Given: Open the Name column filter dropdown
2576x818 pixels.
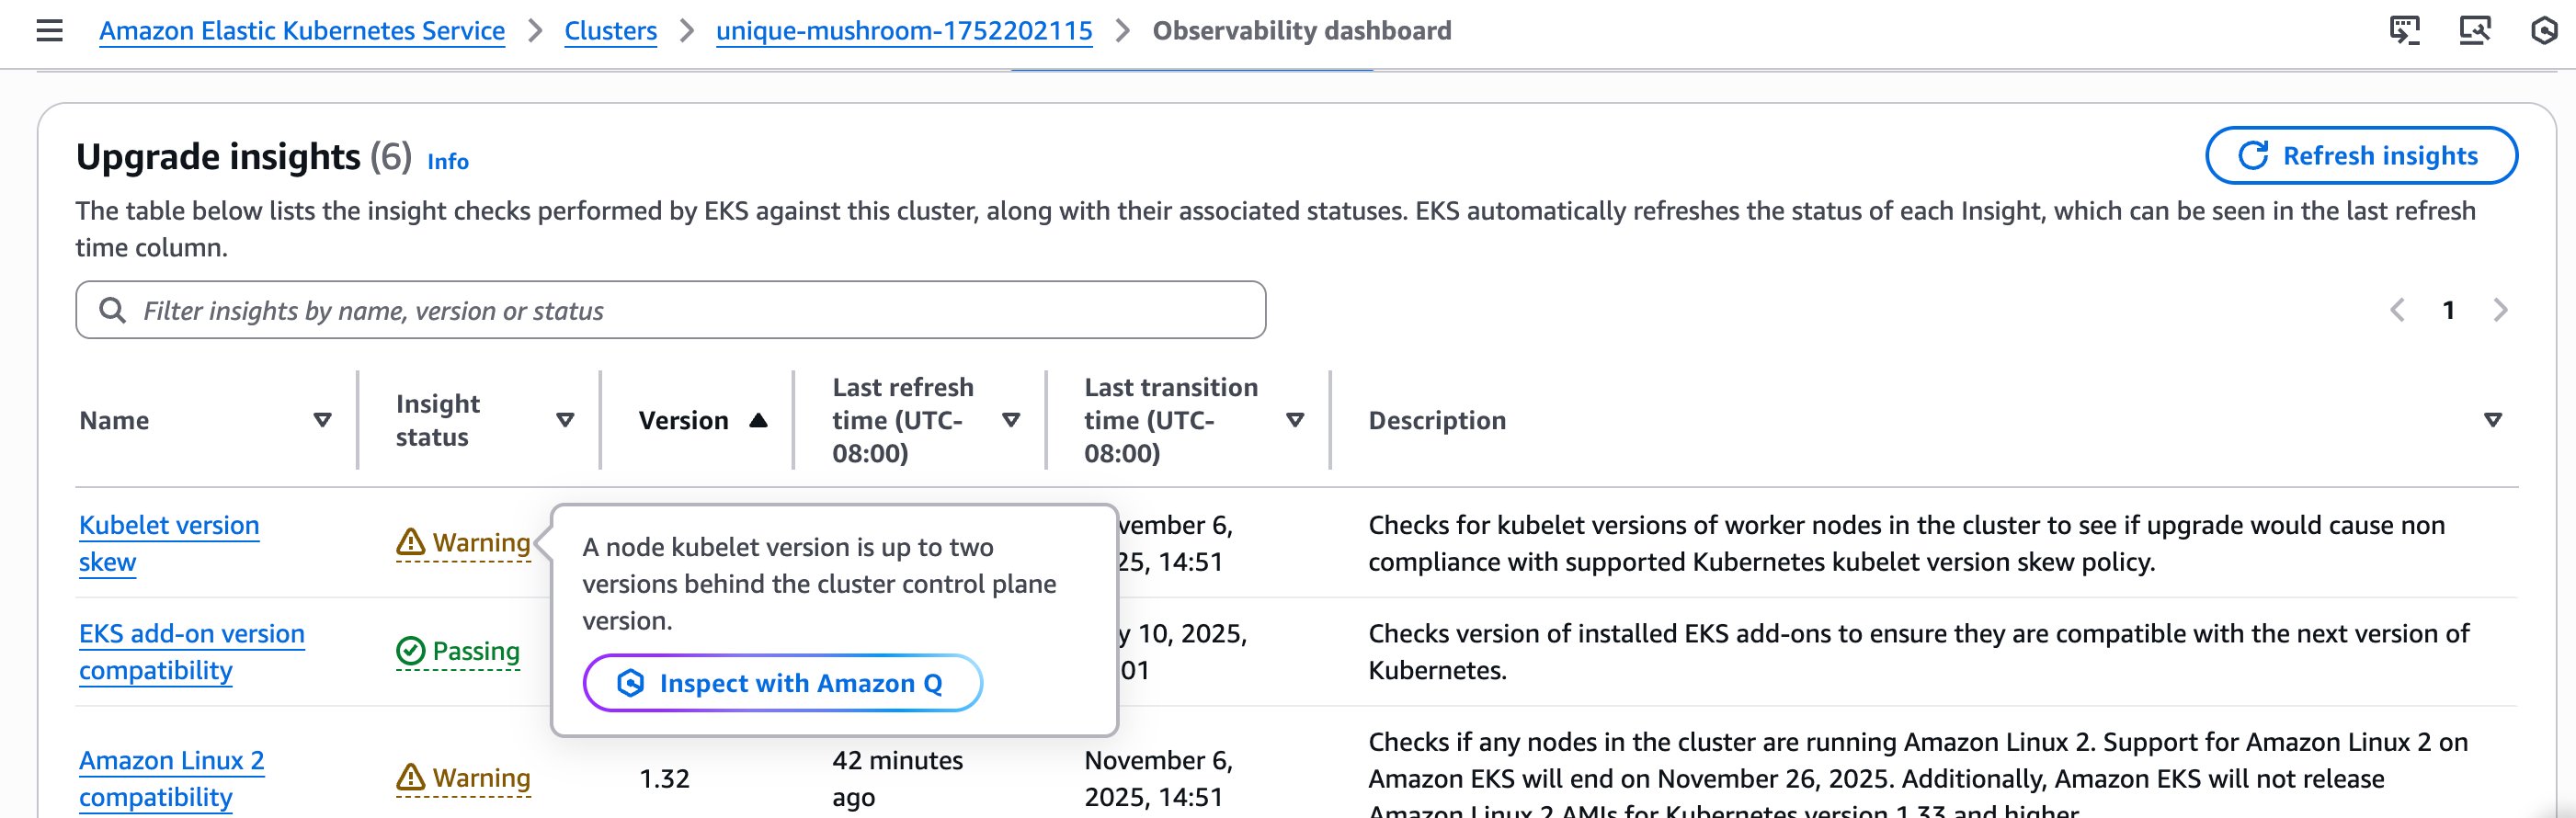Looking at the screenshot, I should pos(322,420).
